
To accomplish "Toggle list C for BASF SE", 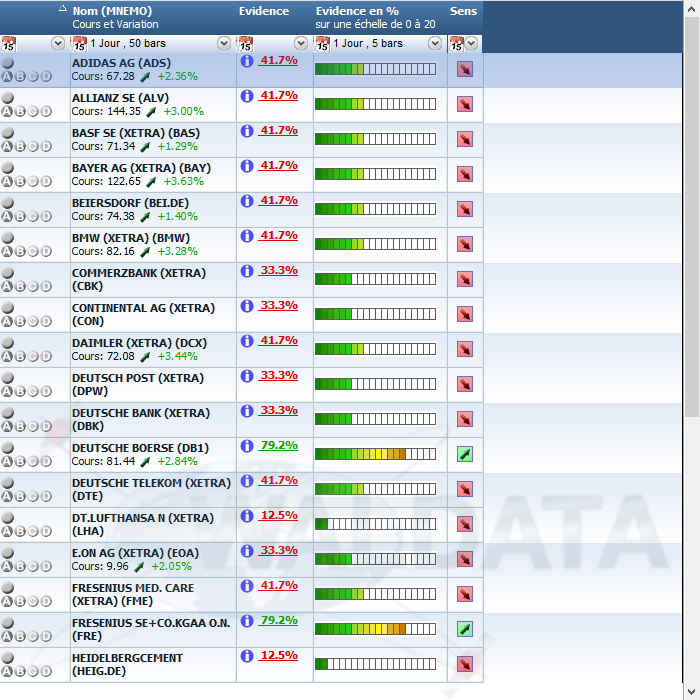I will [x=33, y=146].
